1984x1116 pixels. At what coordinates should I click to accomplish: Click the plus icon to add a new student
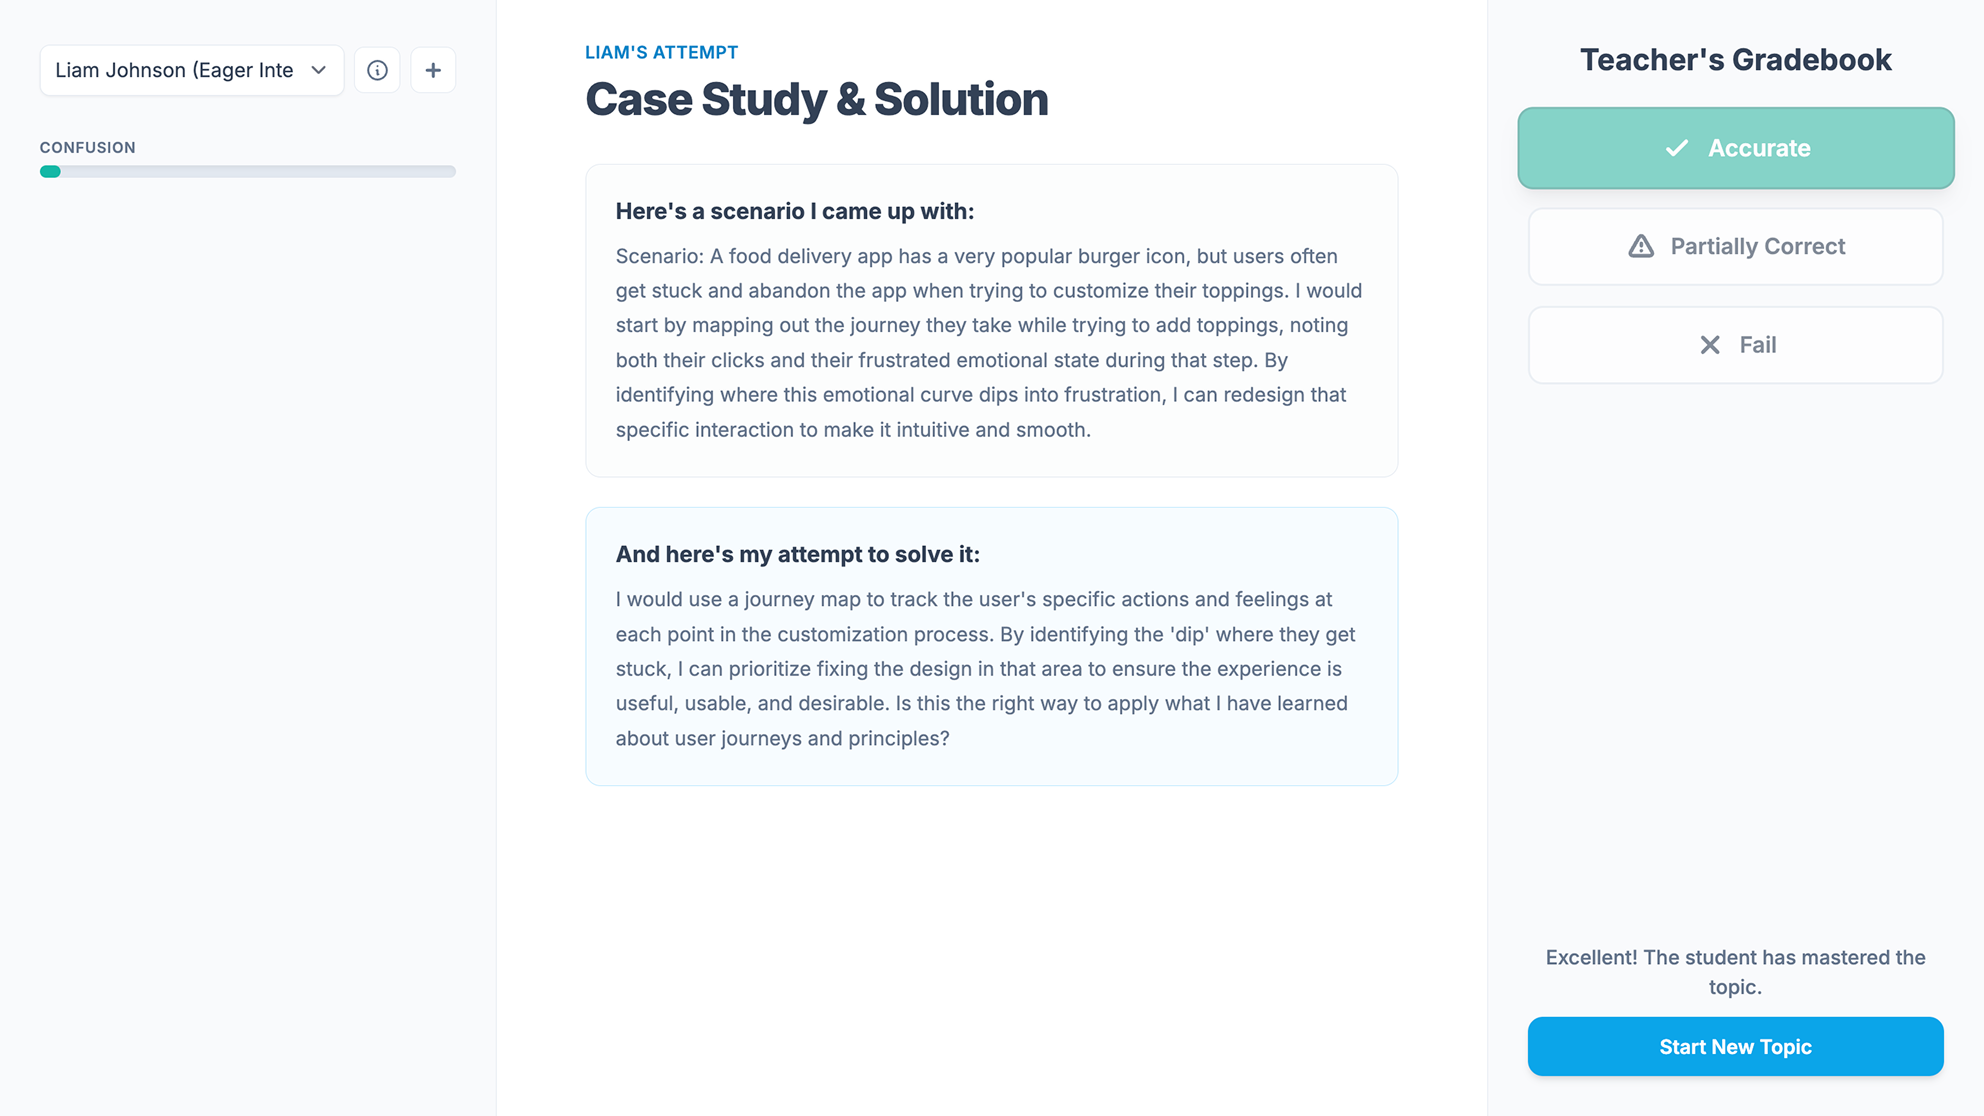tap(433, 70)
